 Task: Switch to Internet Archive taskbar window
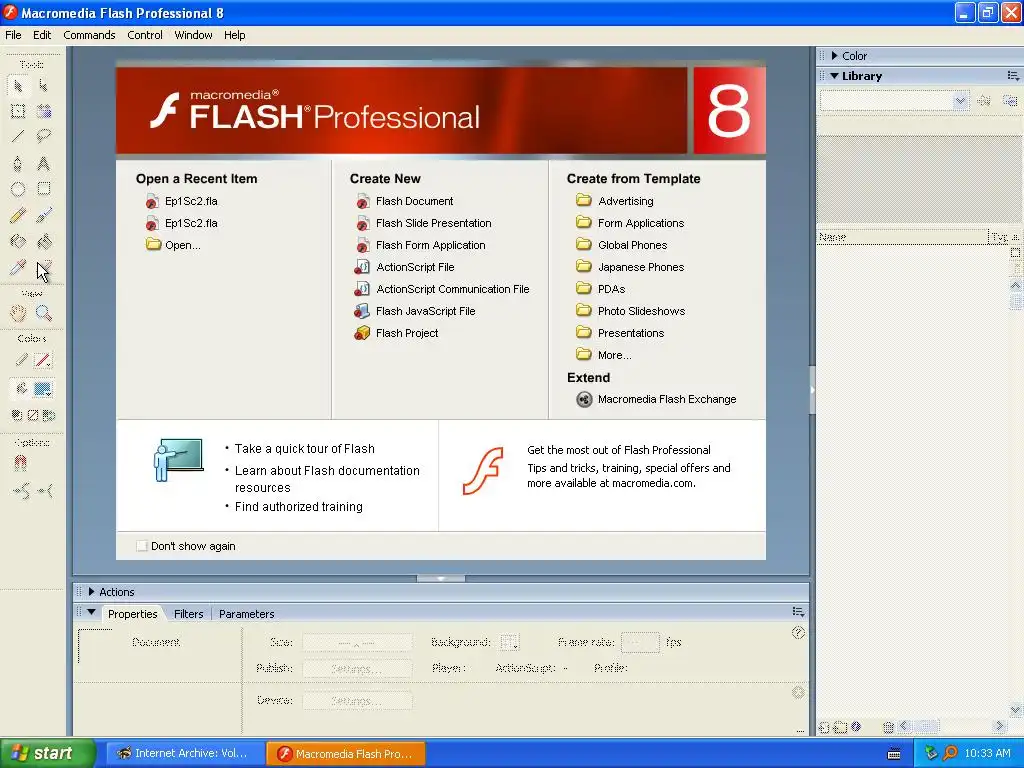[185, 753]
